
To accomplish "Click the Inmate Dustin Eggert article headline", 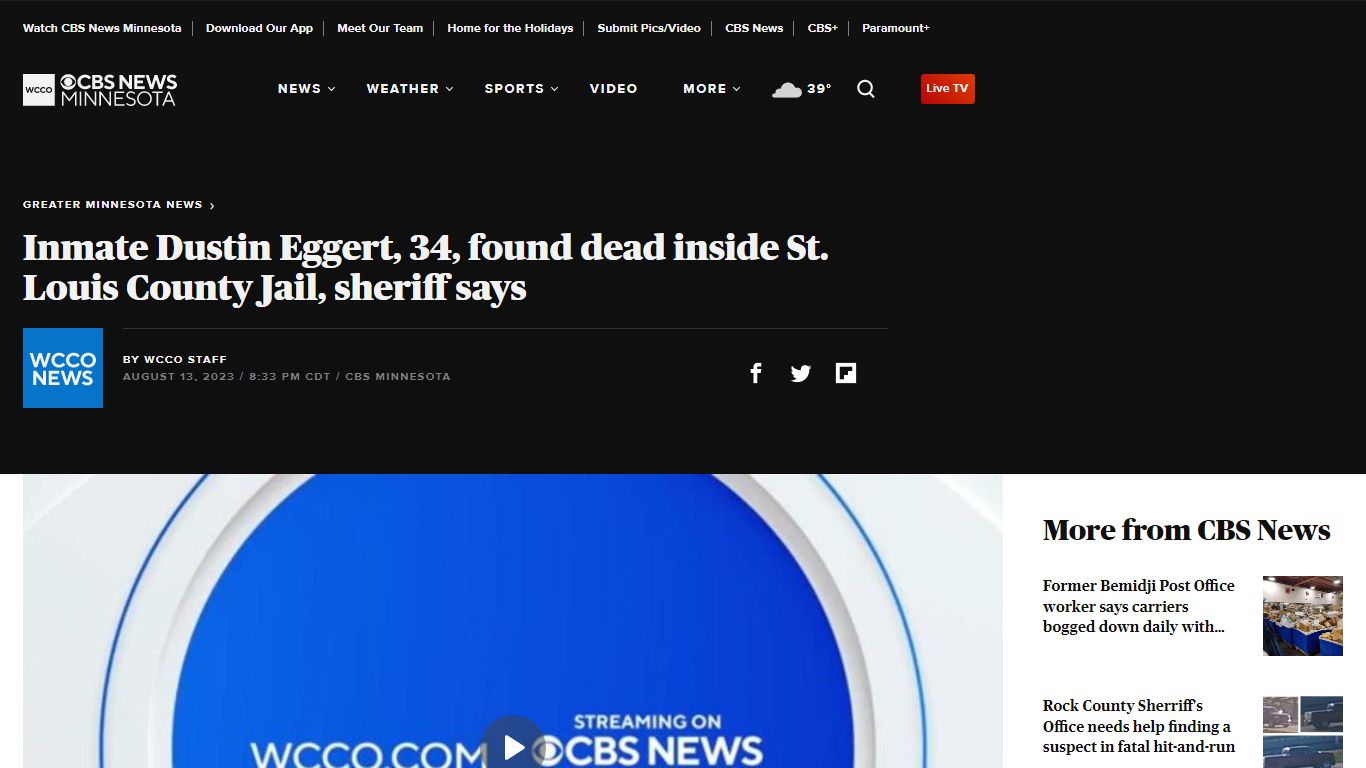I will point(426,267).
